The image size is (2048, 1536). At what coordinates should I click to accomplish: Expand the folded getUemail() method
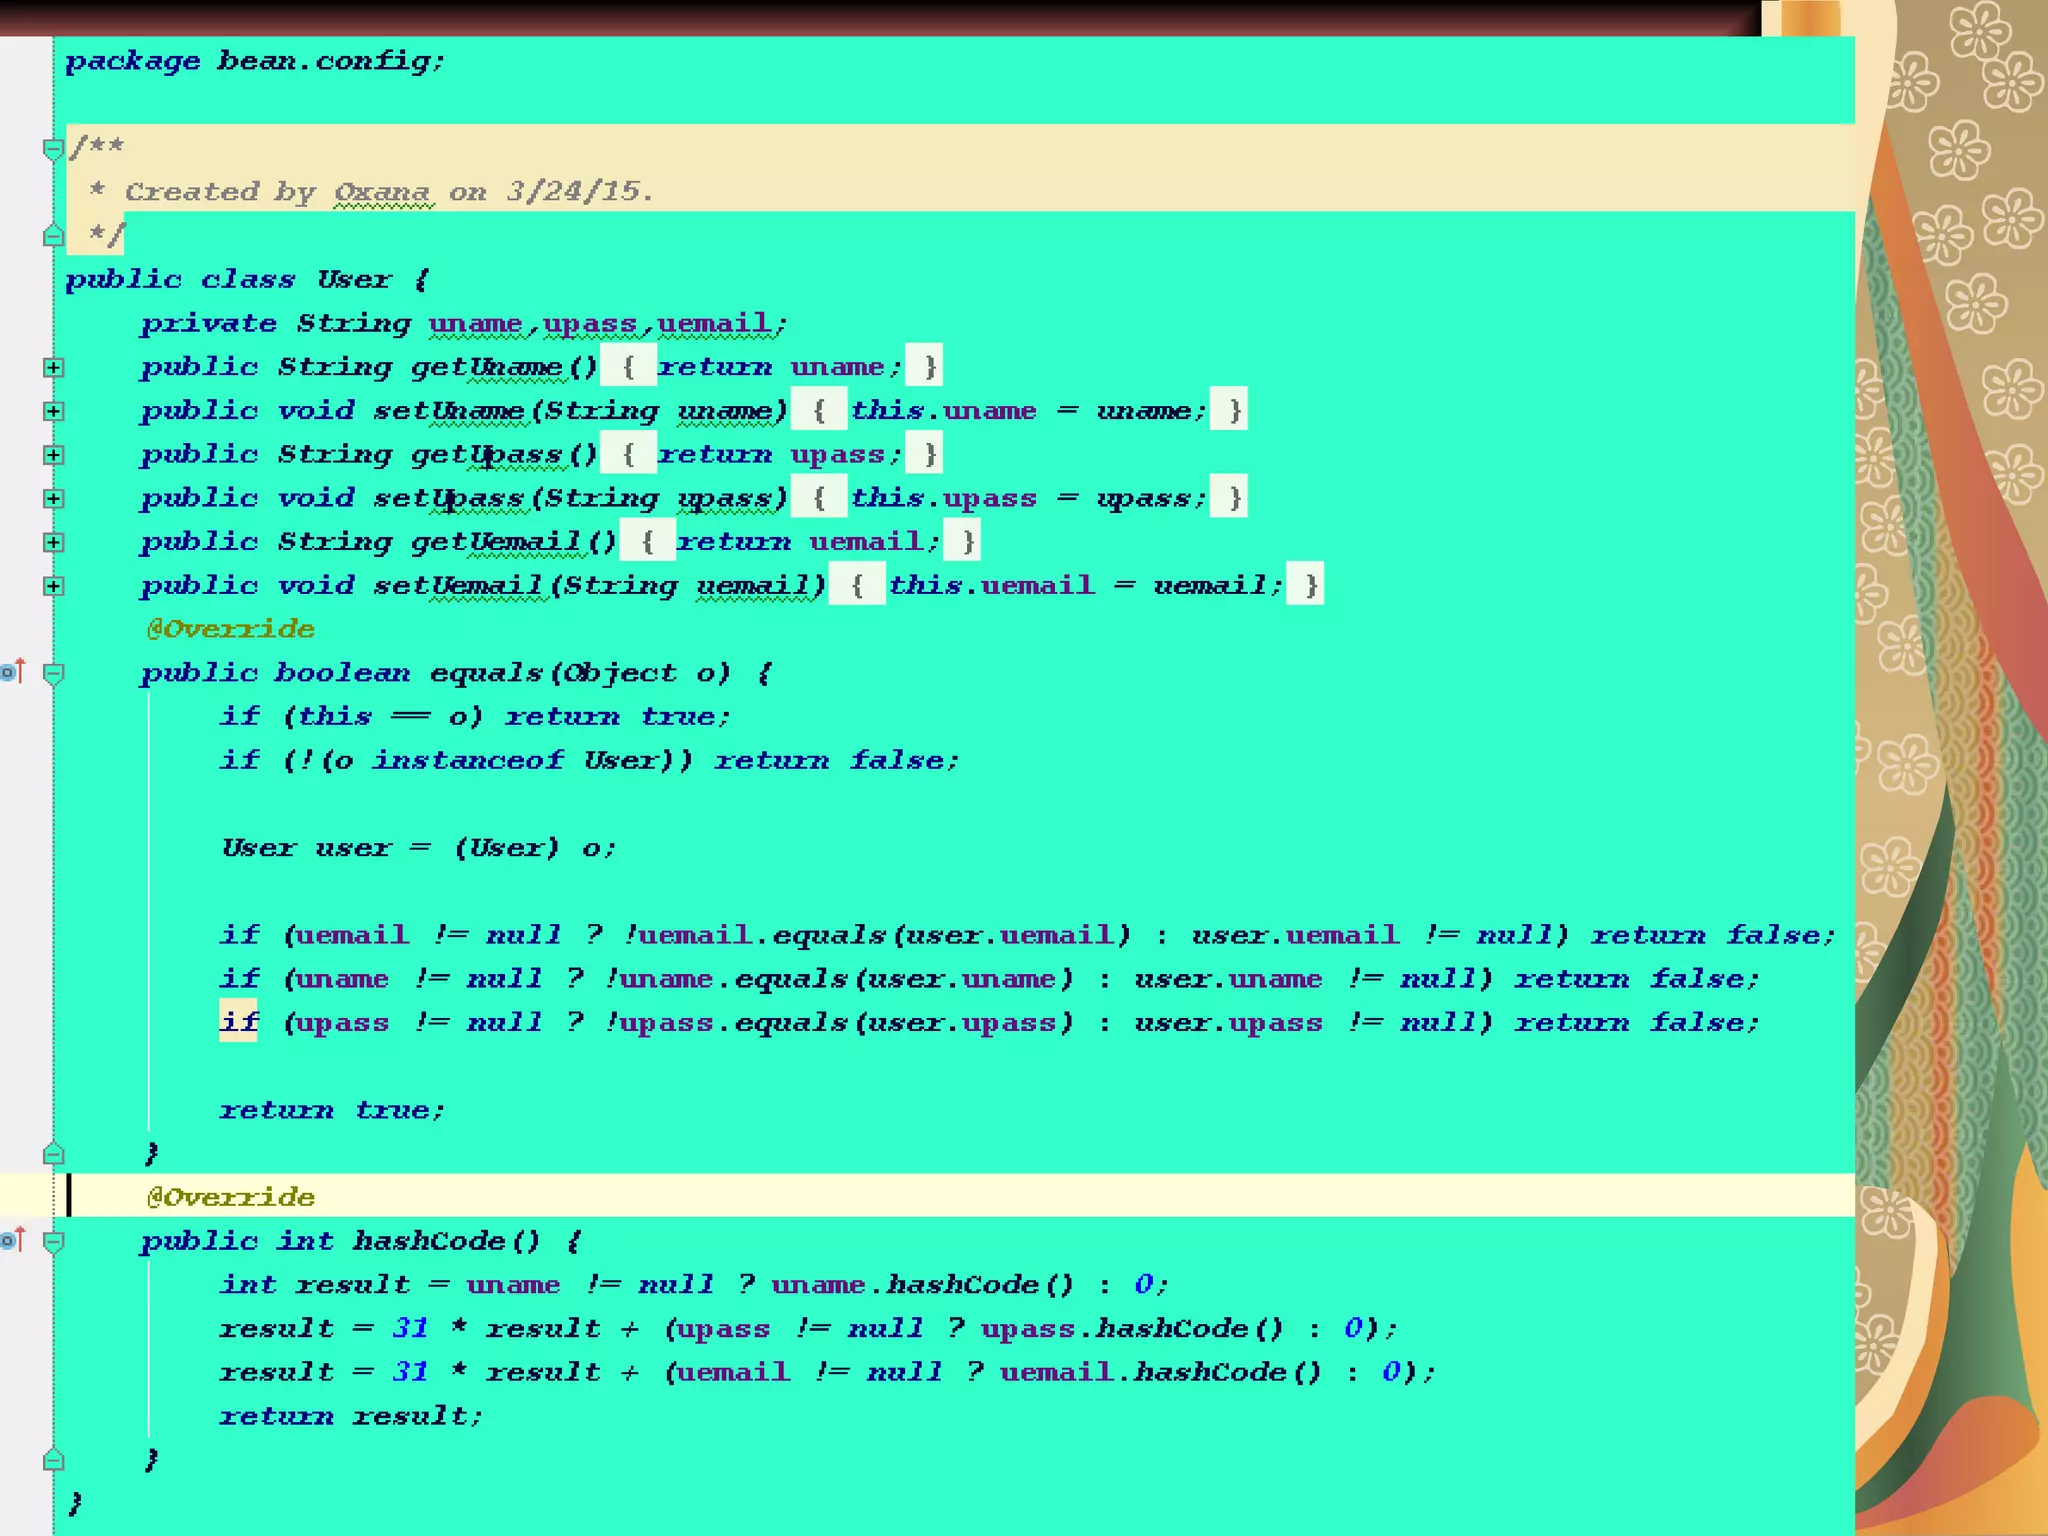tap(54, 542)
